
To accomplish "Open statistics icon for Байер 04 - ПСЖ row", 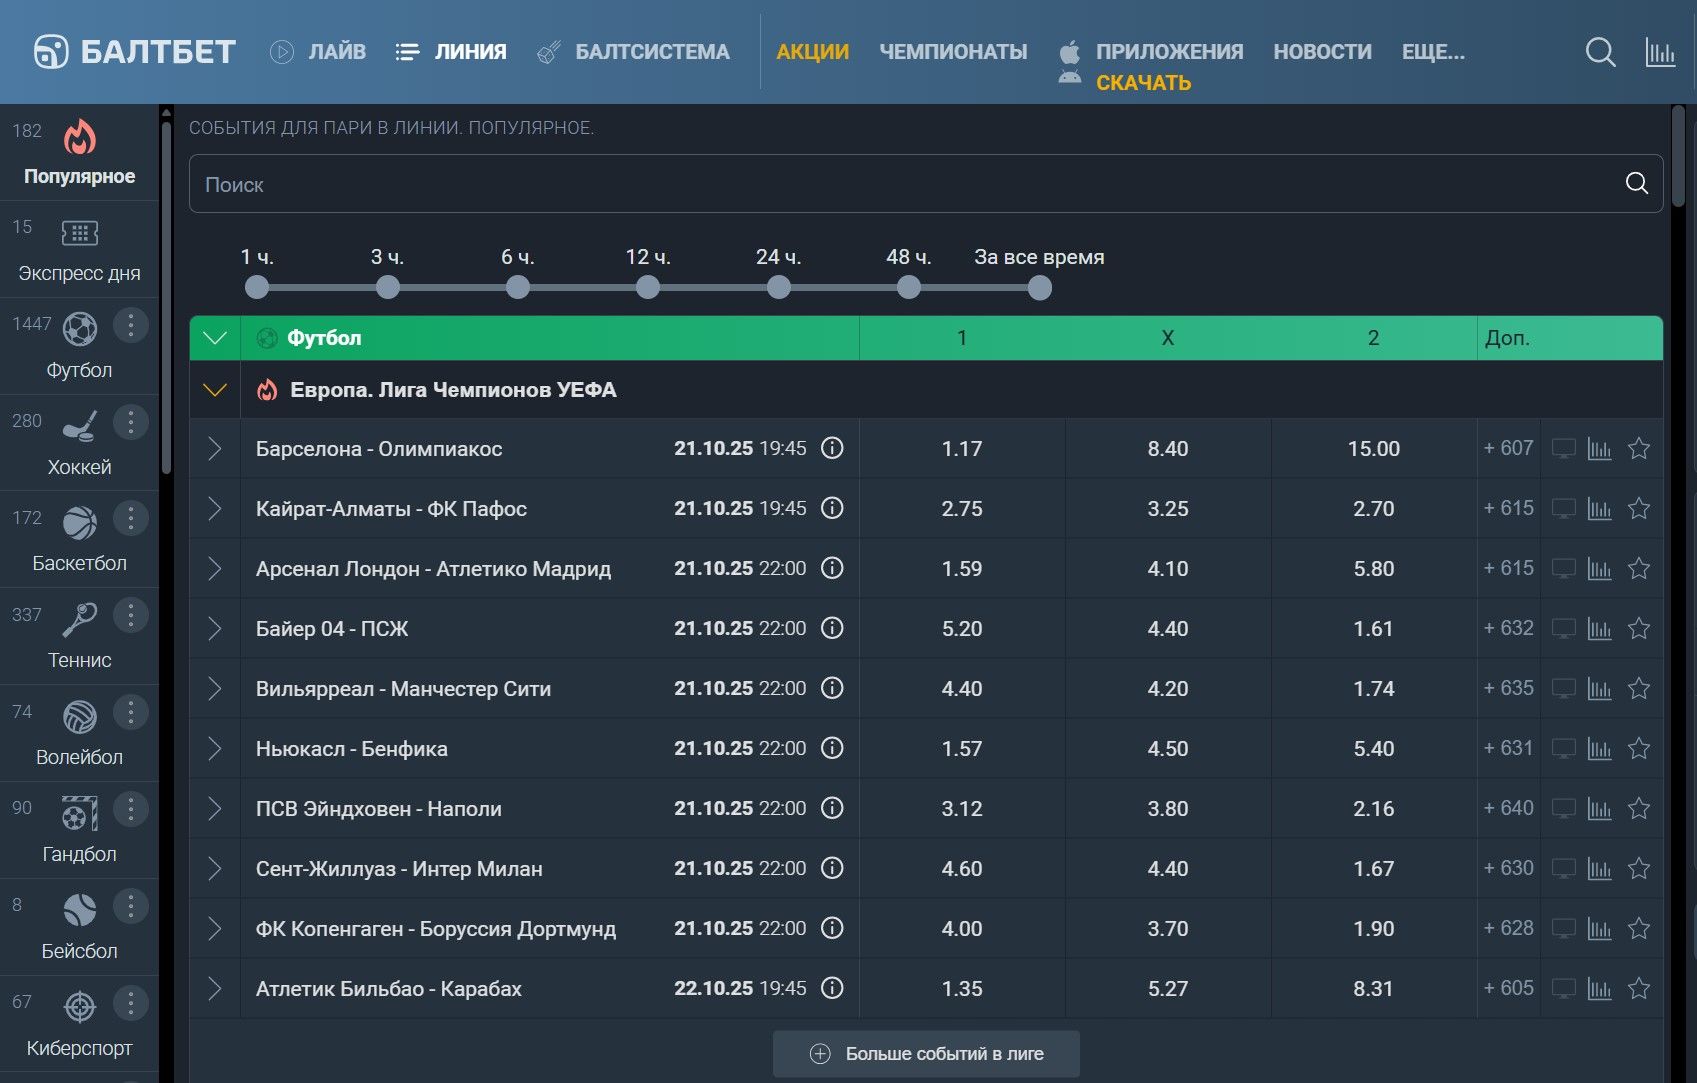I will point(1599,629).
